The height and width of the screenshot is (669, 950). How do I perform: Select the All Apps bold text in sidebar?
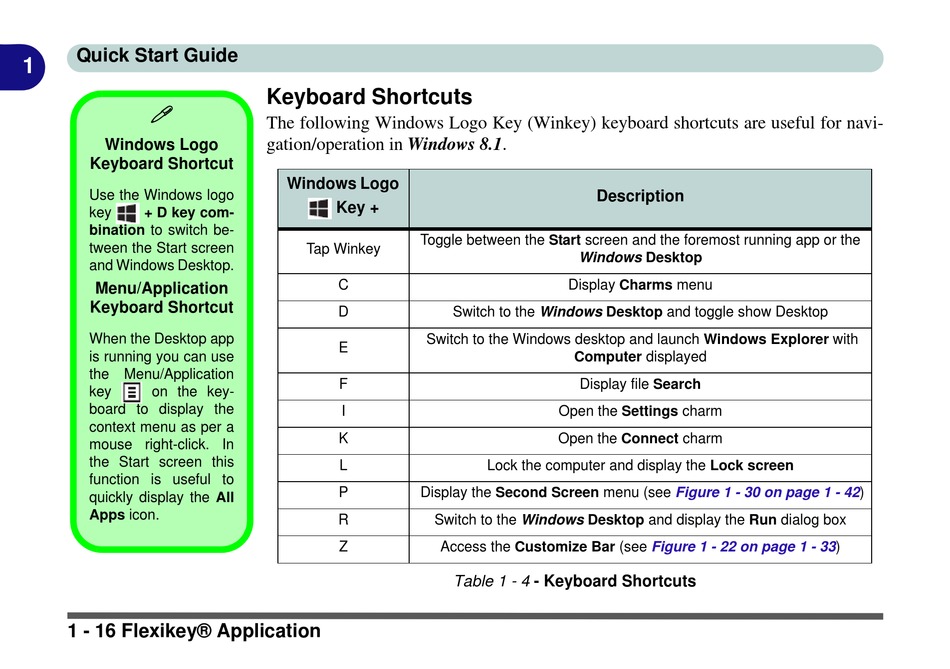click(161, 506)
